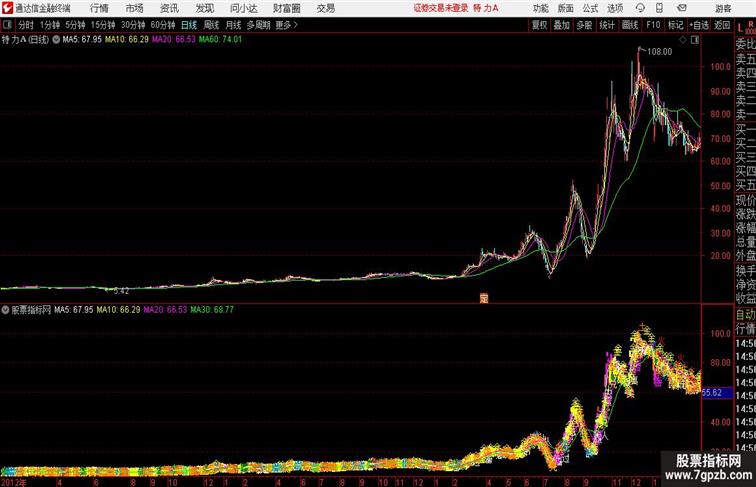This screenshot has height=487, width=756.
Task: Open the 资讯 menu
Action: 169,8
